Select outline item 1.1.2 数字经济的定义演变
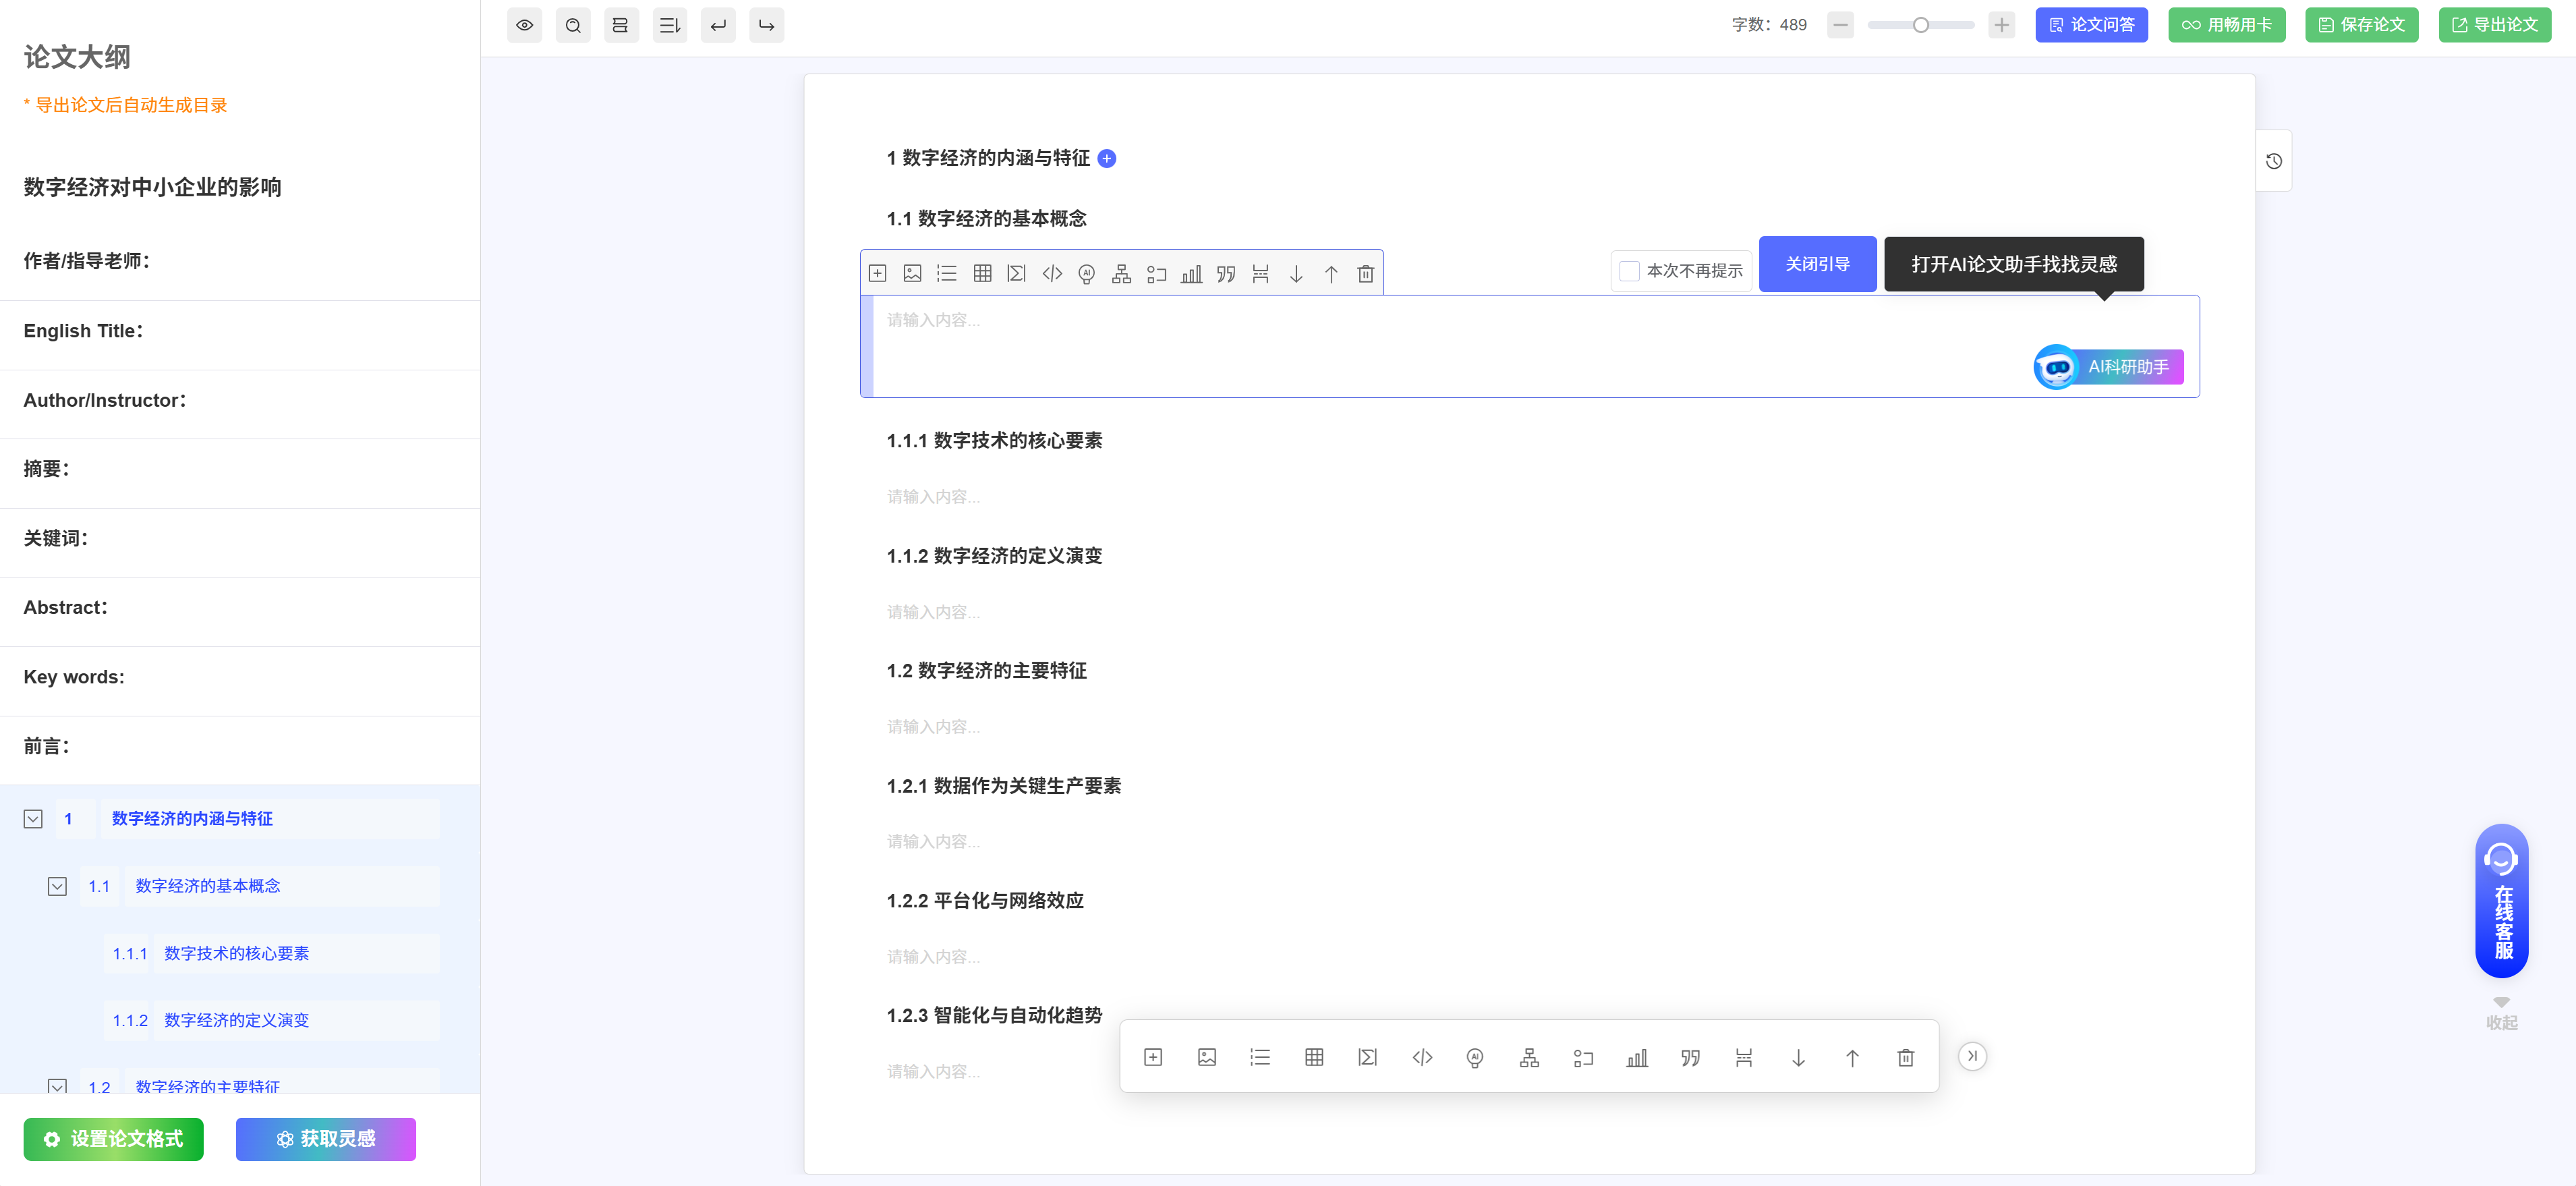The width and height of the screenshot is (2576, 1186). click(x=236, y=1020)
